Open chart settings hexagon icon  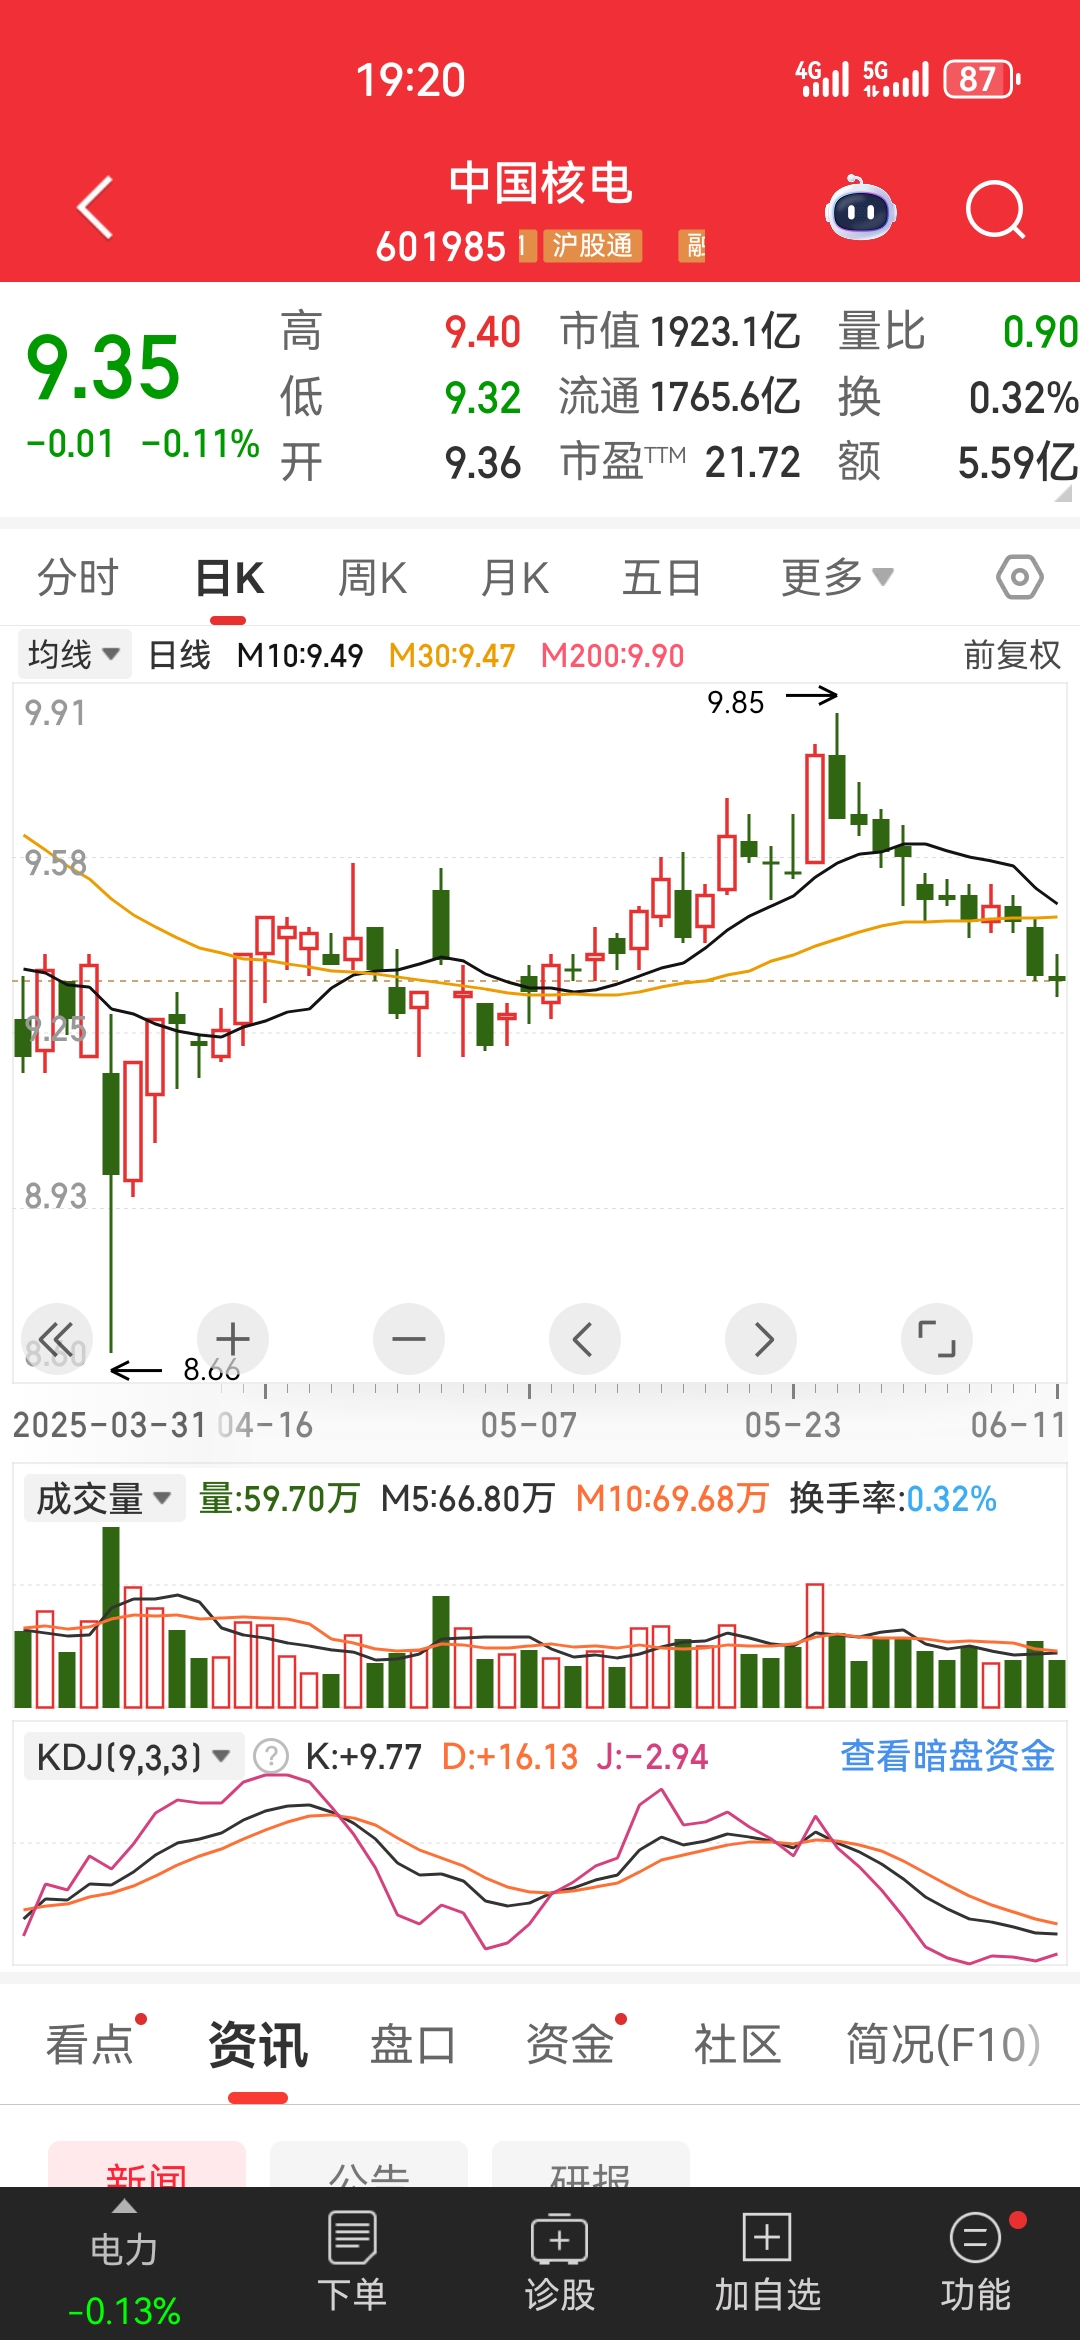1020,577
